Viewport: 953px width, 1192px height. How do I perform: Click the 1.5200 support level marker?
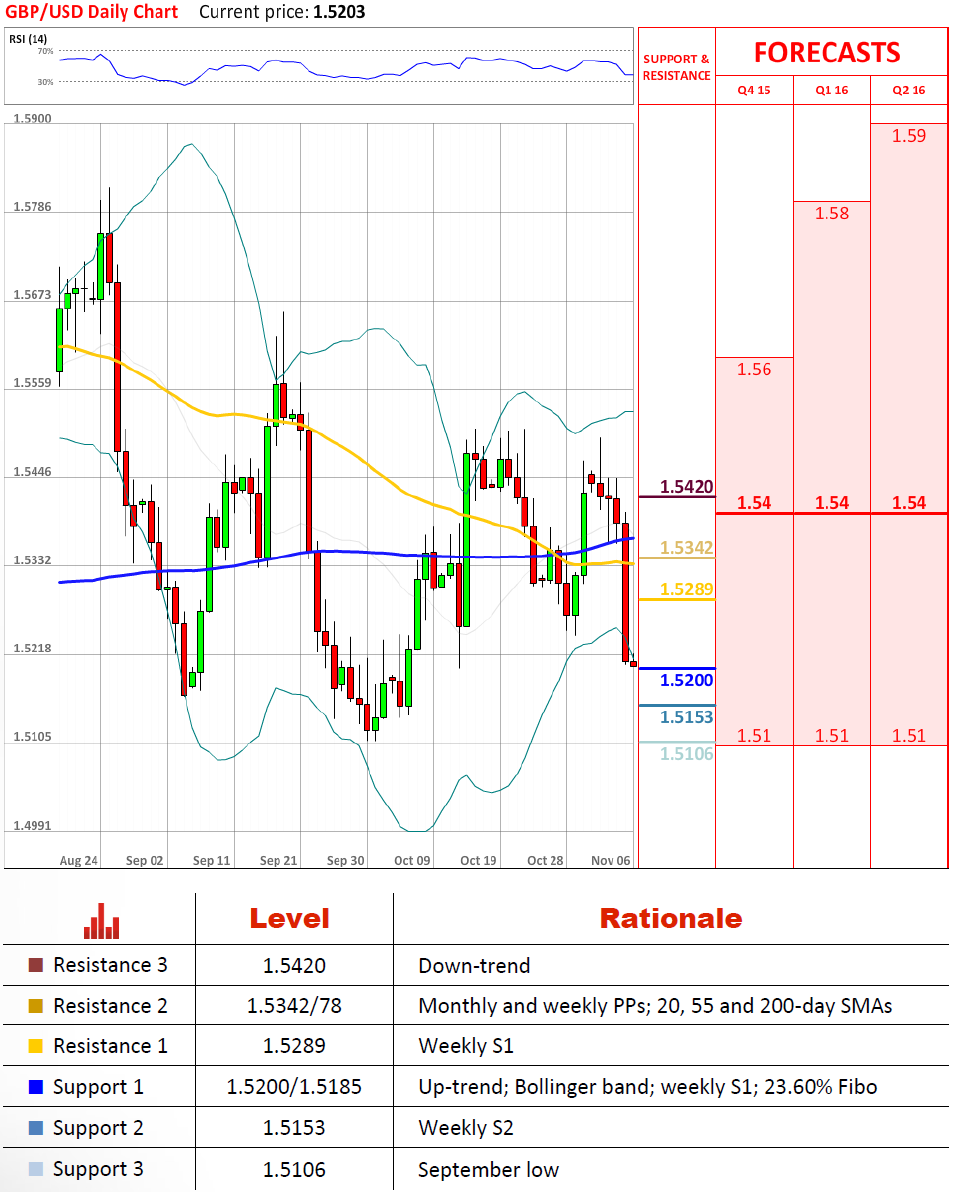(x=686, y=680)
